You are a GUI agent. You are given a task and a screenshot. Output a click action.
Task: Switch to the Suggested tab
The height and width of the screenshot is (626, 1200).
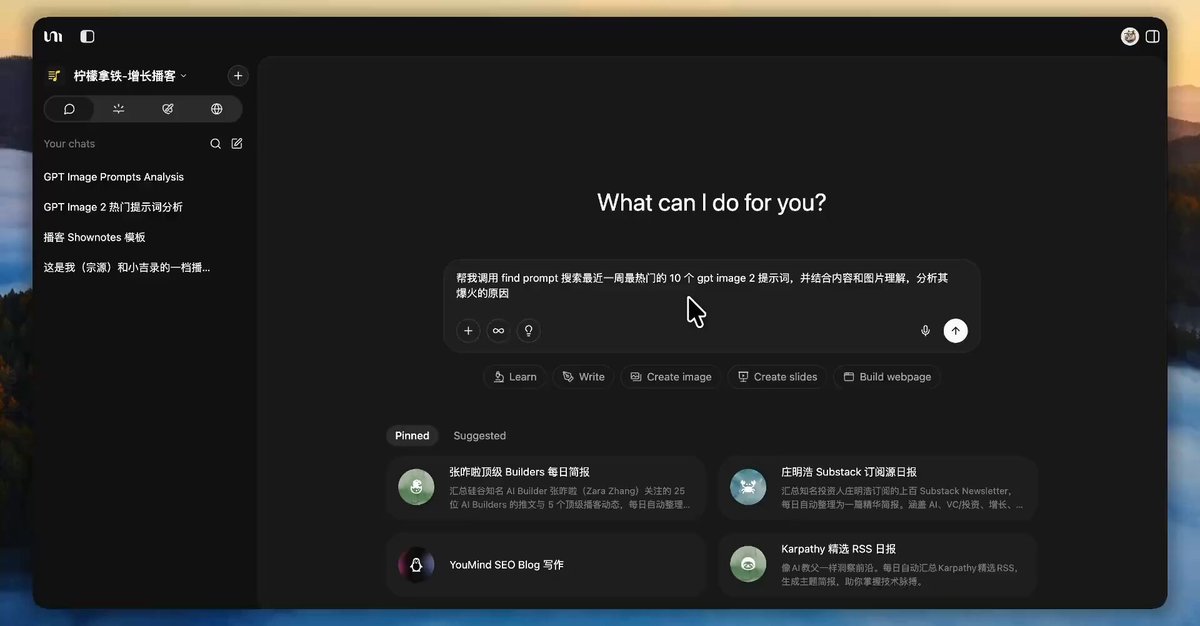pyautogui.click(x=480, y=436)
